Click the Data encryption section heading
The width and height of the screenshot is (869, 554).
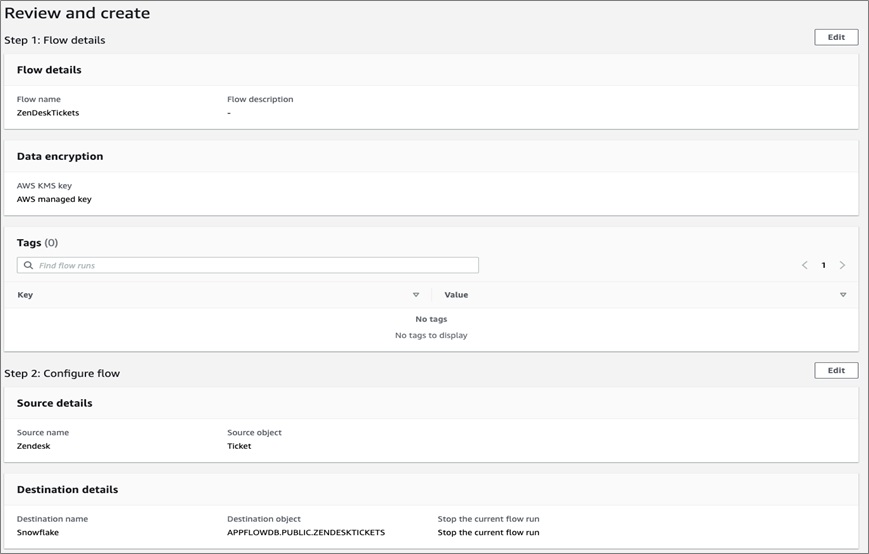[x=60, y=156]
